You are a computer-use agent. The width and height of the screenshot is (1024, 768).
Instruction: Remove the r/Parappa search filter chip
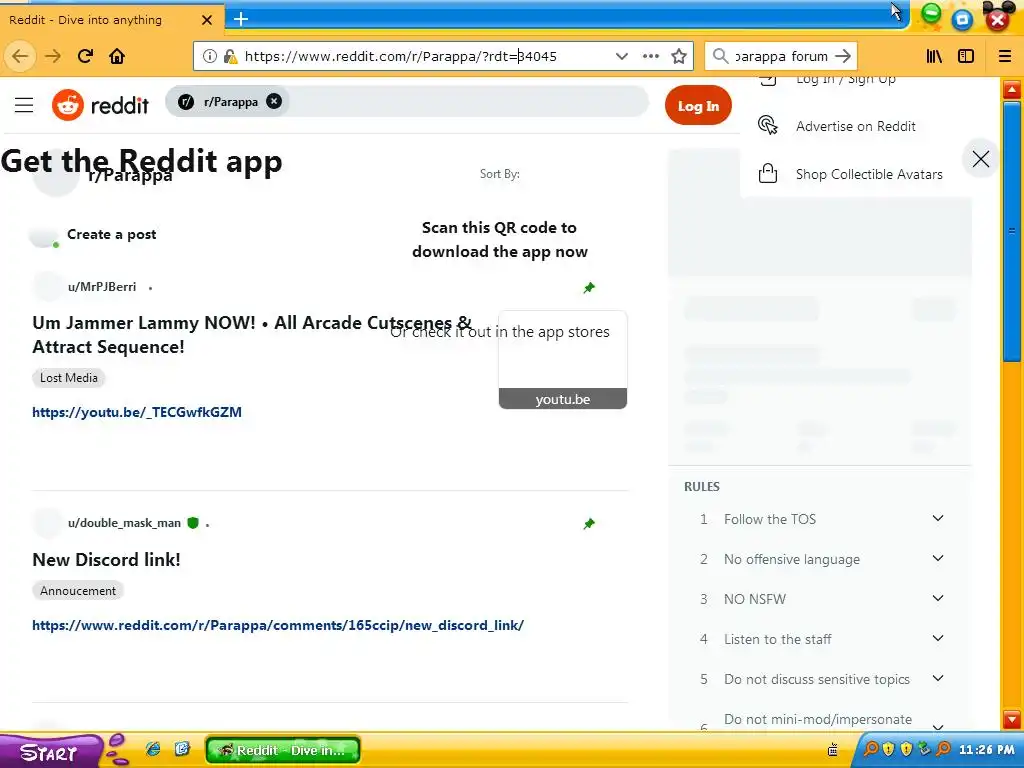[x=274, y=101]
